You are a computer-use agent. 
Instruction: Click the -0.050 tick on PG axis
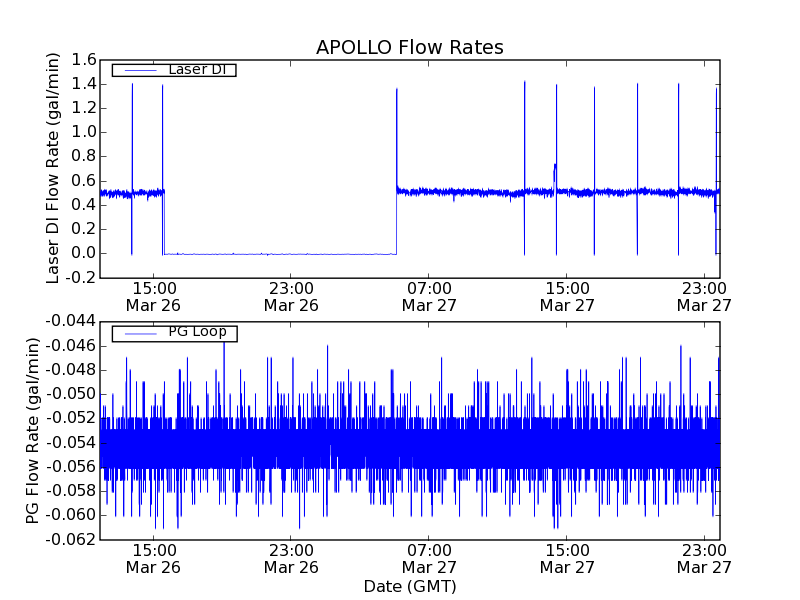click(71, 394)
